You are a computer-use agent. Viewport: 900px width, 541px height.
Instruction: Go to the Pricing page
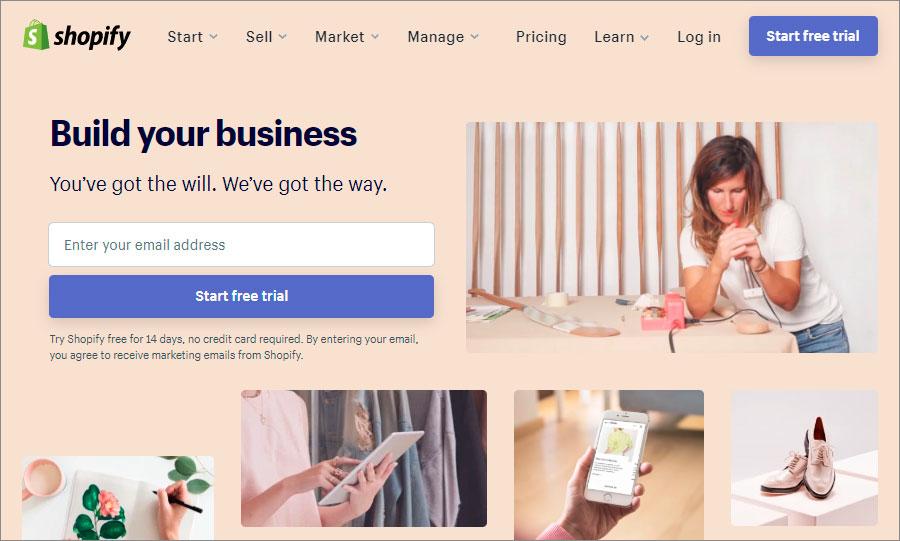tap(541, 37)
